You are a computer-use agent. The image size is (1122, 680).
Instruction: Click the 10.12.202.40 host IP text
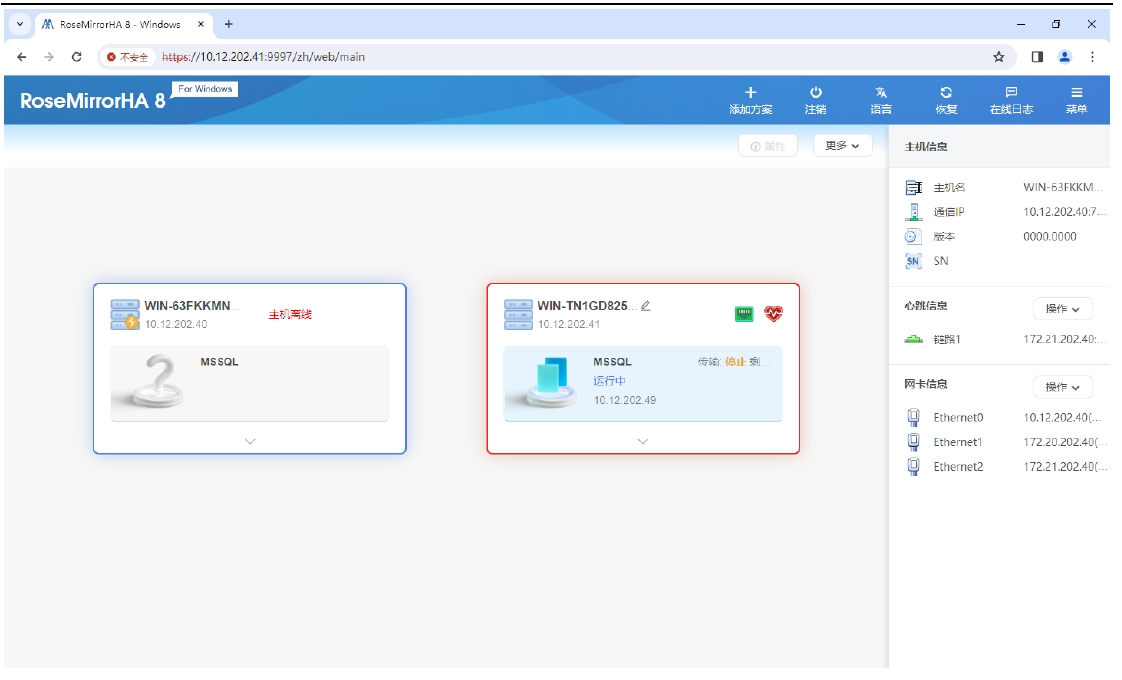click(x=176, y=324)
